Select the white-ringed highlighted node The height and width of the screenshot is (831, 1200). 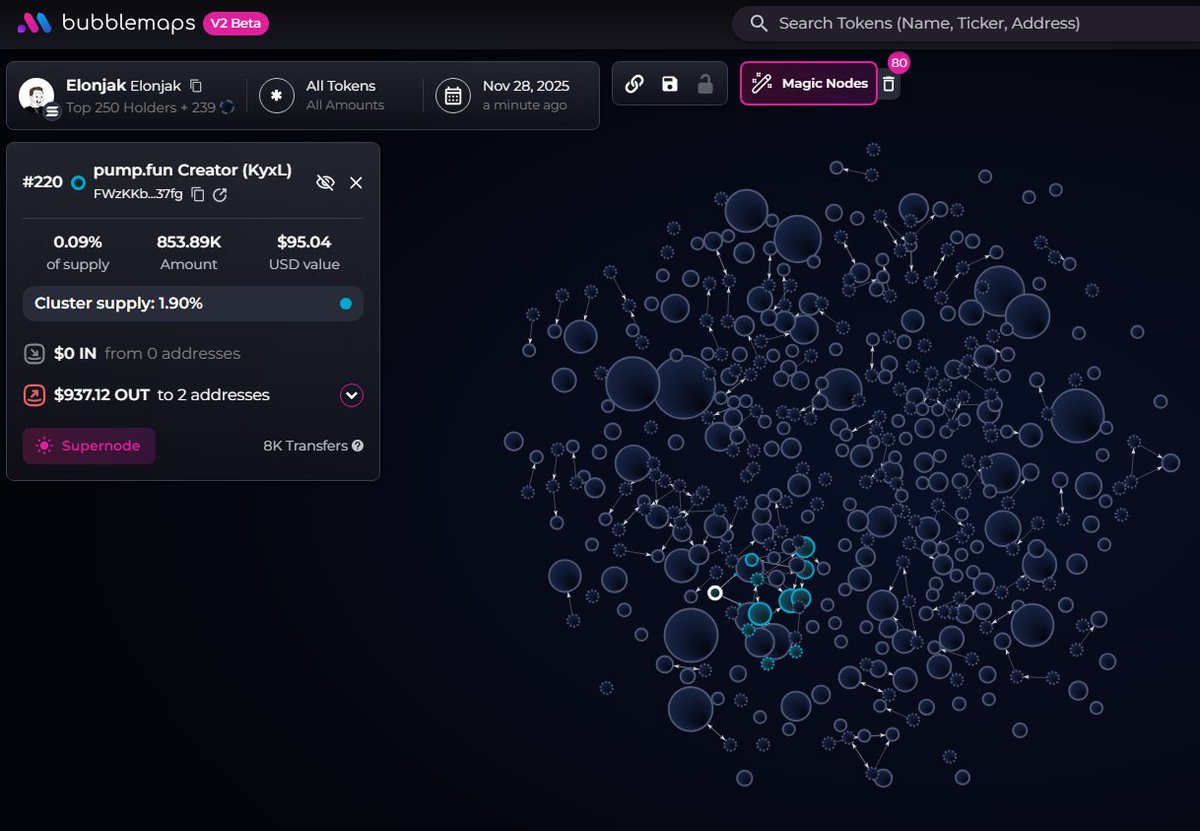coord(715,593)
